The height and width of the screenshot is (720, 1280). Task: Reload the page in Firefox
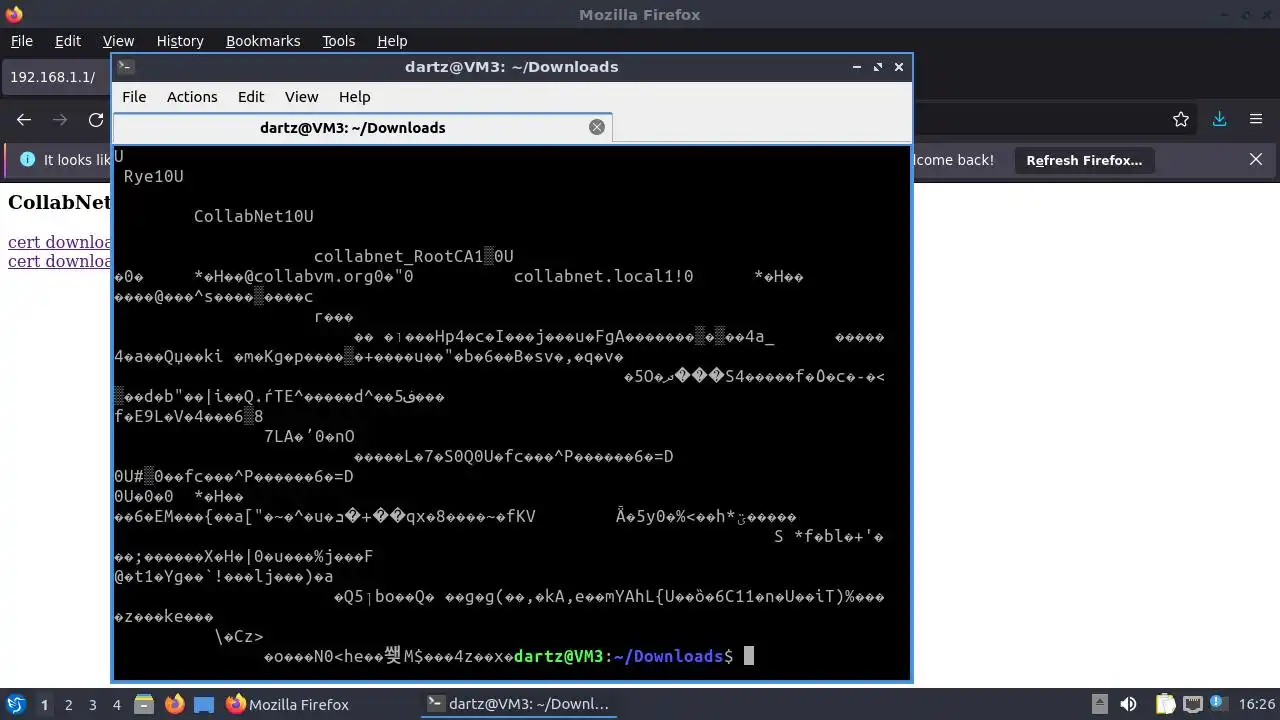pos(96,120)
